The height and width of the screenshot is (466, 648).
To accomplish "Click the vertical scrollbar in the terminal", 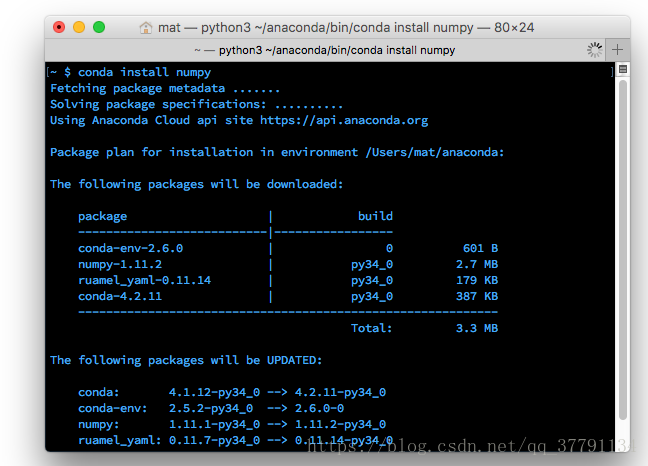I will point(623,250).
